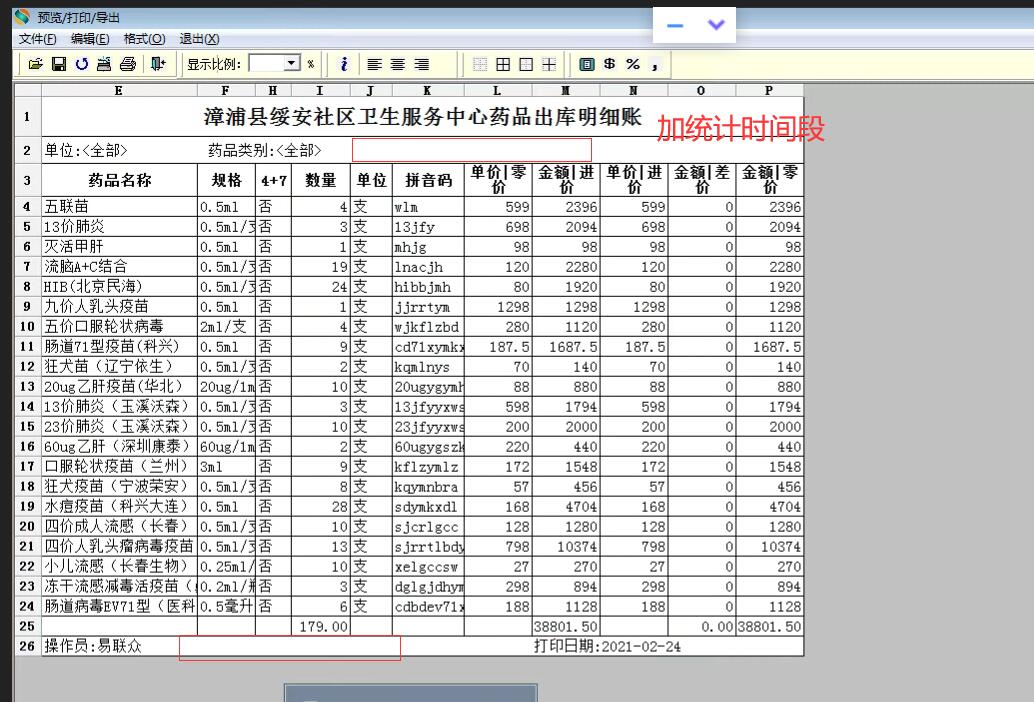Click the save floppy disk icon

(x=59, y=64)
